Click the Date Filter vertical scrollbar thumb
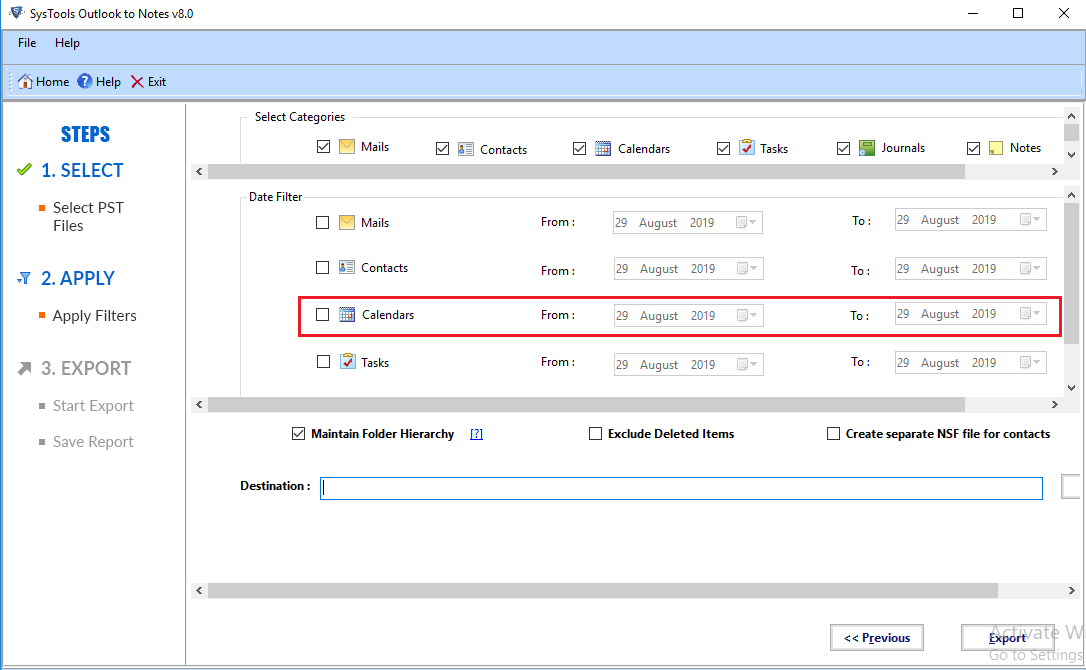 [x=1071, y=273]
